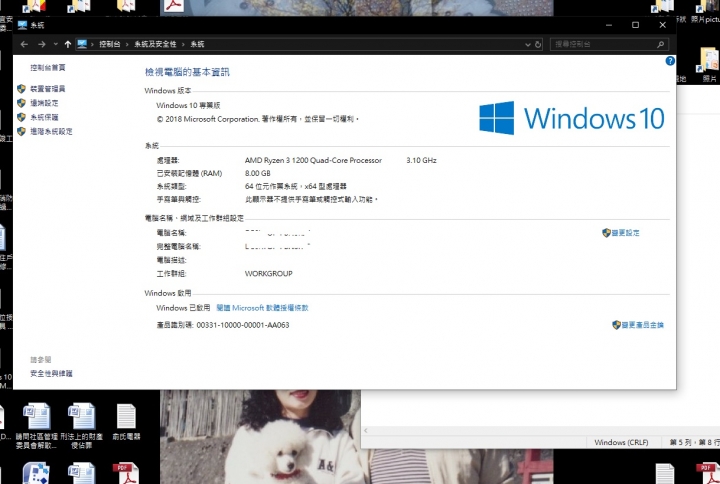Expand the chevron after 系統及安全性 breadcrumb
The image size is (720, 484).
[x=183, y=44]
